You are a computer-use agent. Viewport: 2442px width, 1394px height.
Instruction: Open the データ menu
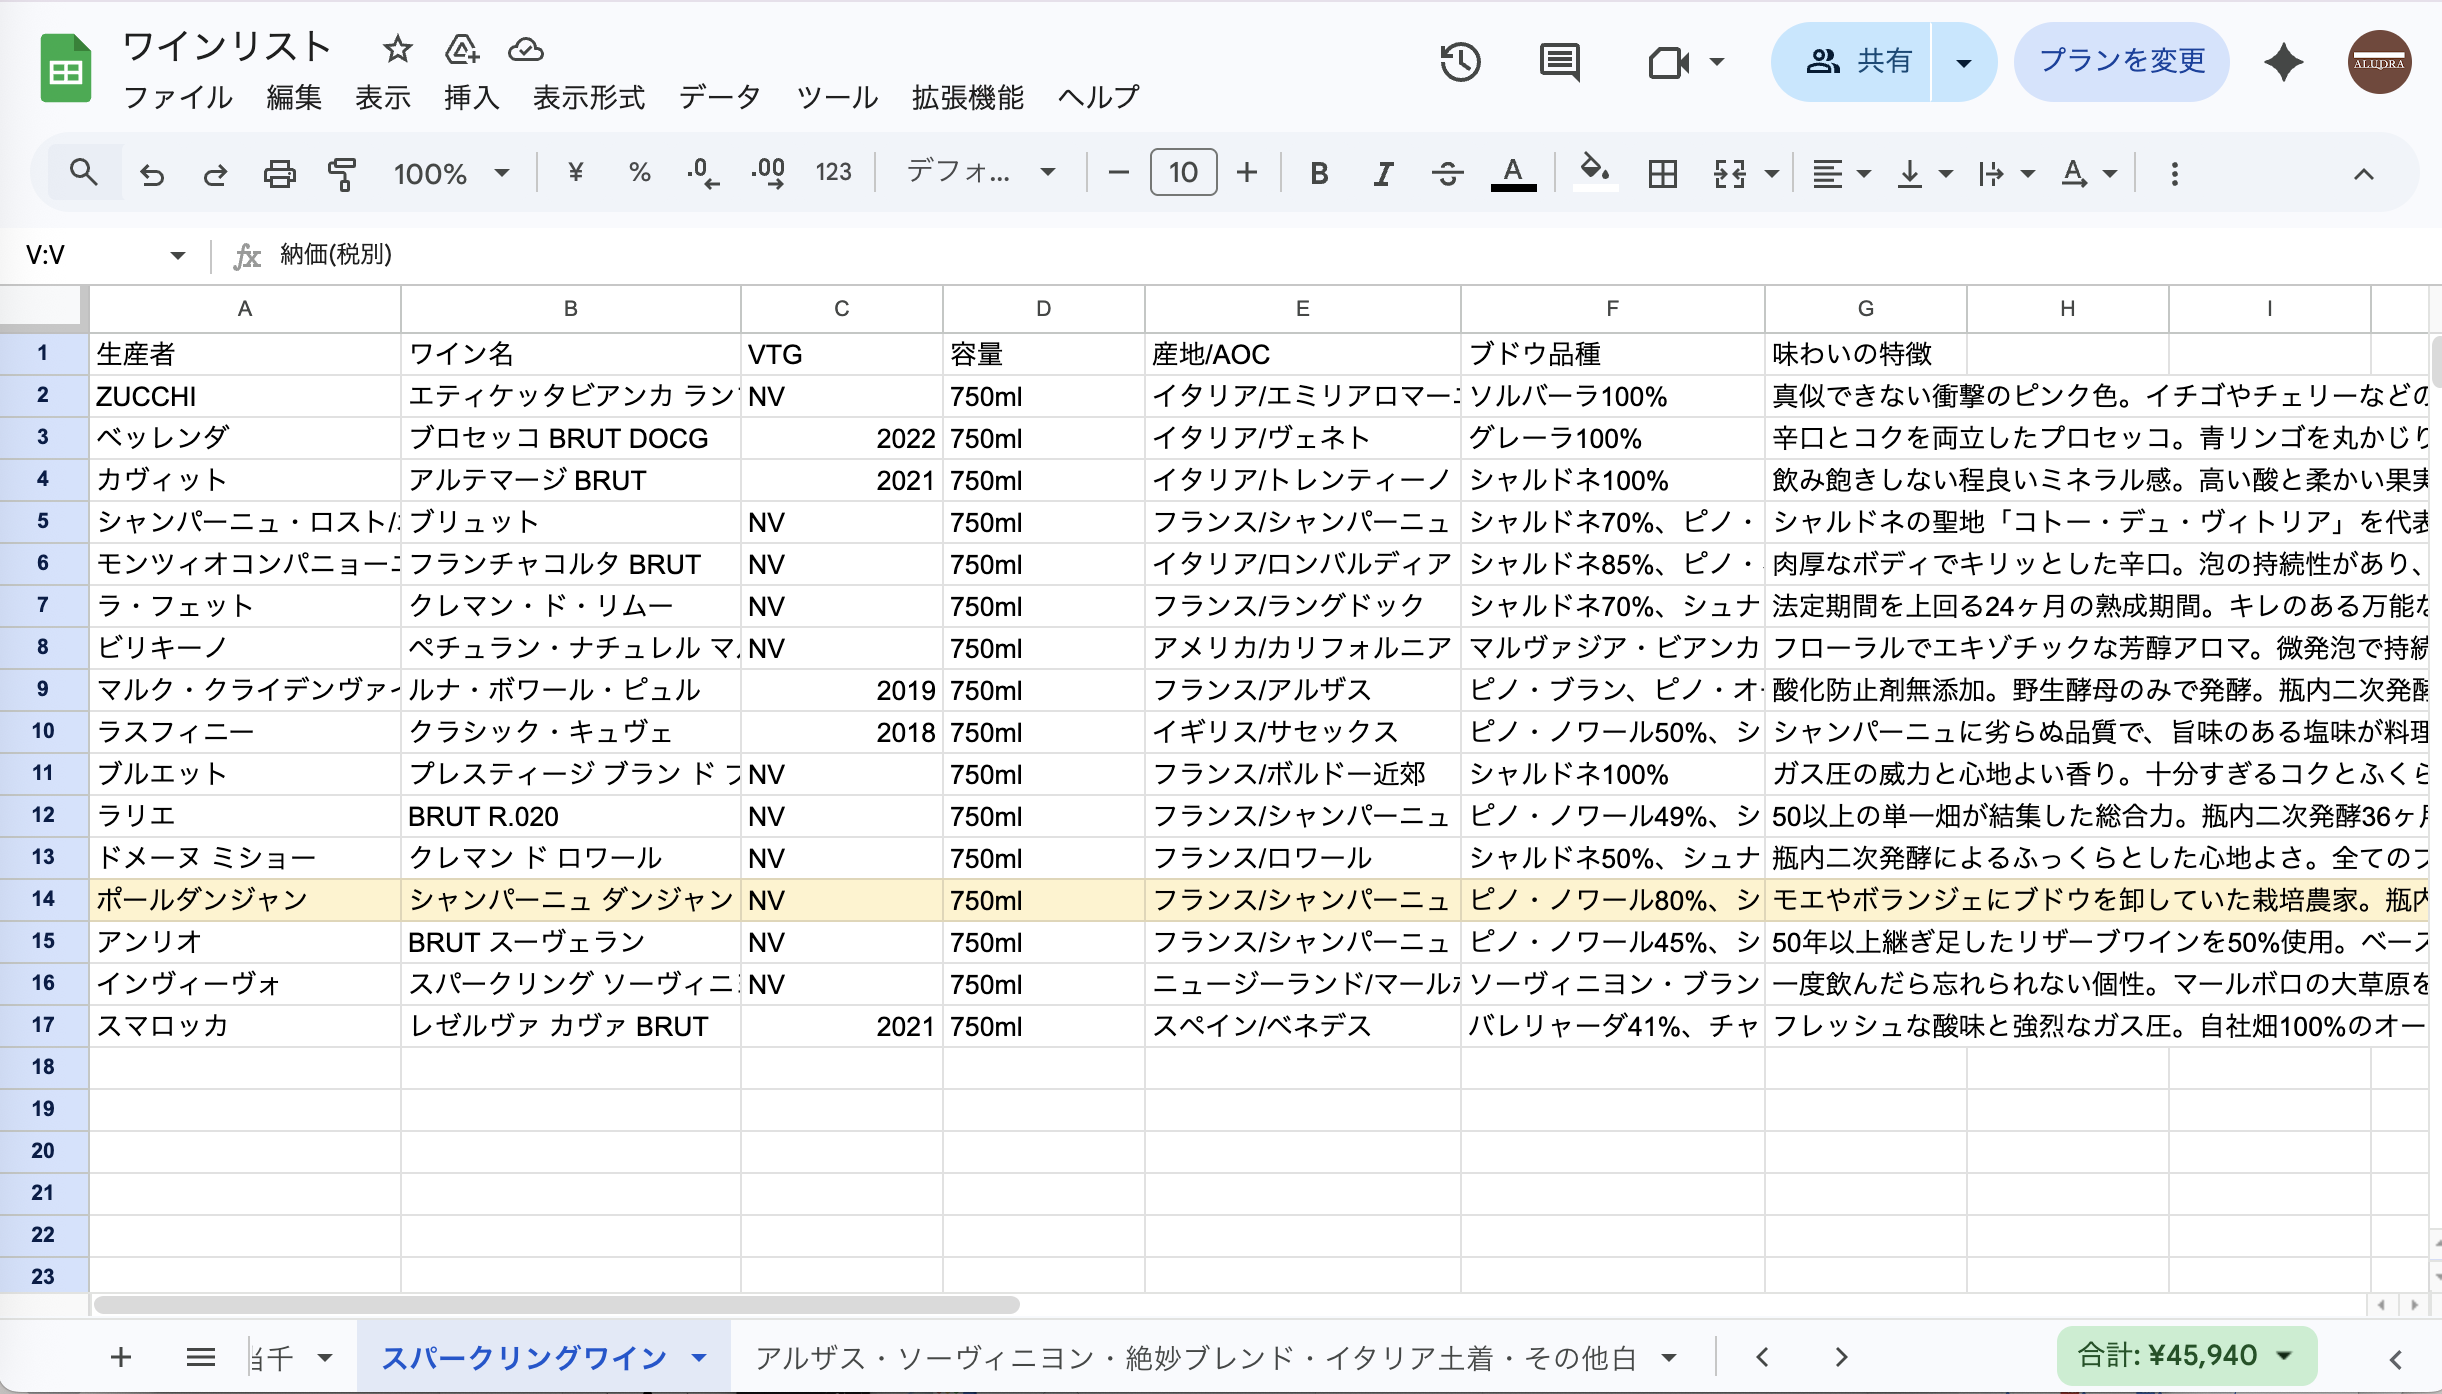720,97
